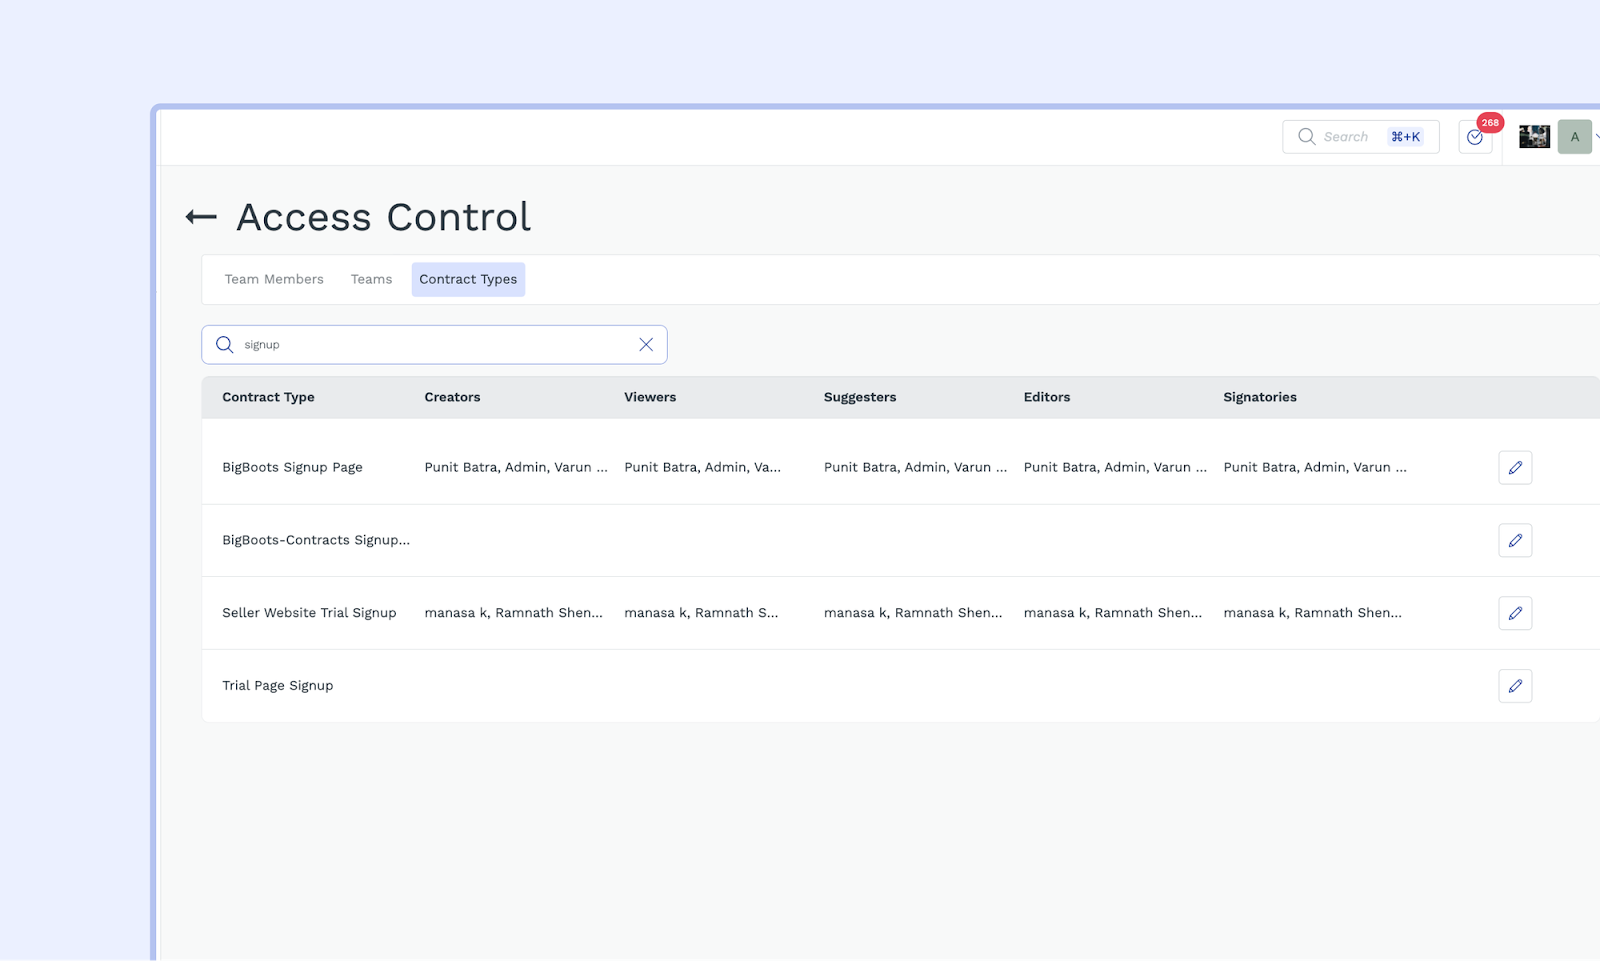Screen dimensions: 1600x961
Task: Edit the BigBoots-Contracts Signup row
Action: pos(1515,541)
